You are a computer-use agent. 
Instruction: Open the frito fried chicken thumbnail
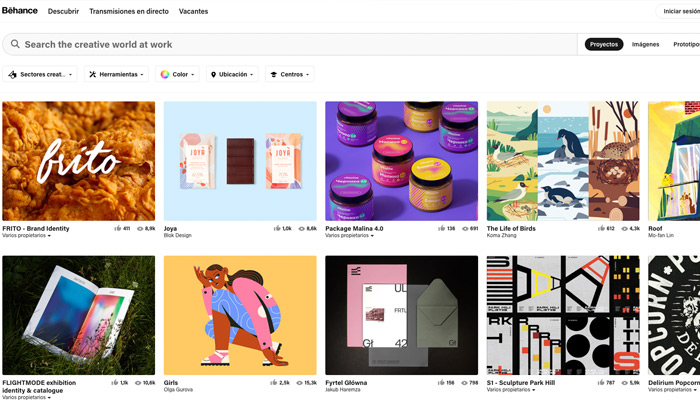pos(79,161)
